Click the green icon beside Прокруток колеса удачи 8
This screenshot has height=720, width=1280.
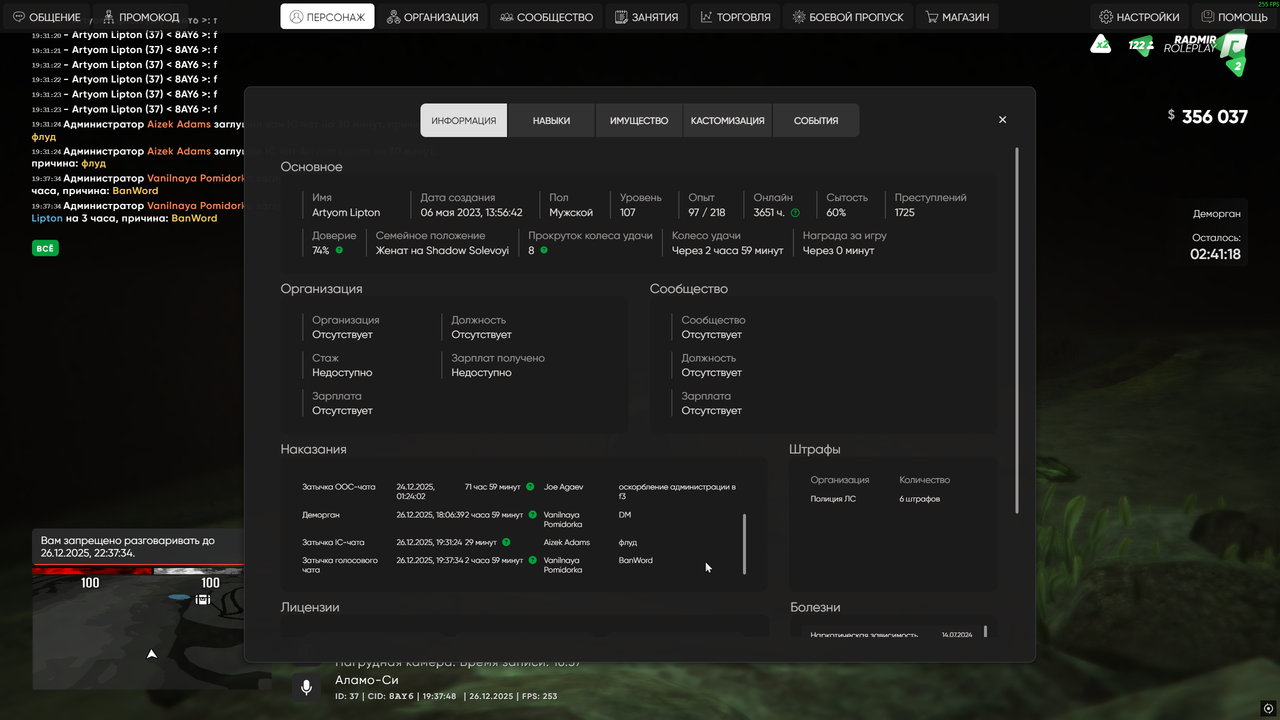coord(544,250)
